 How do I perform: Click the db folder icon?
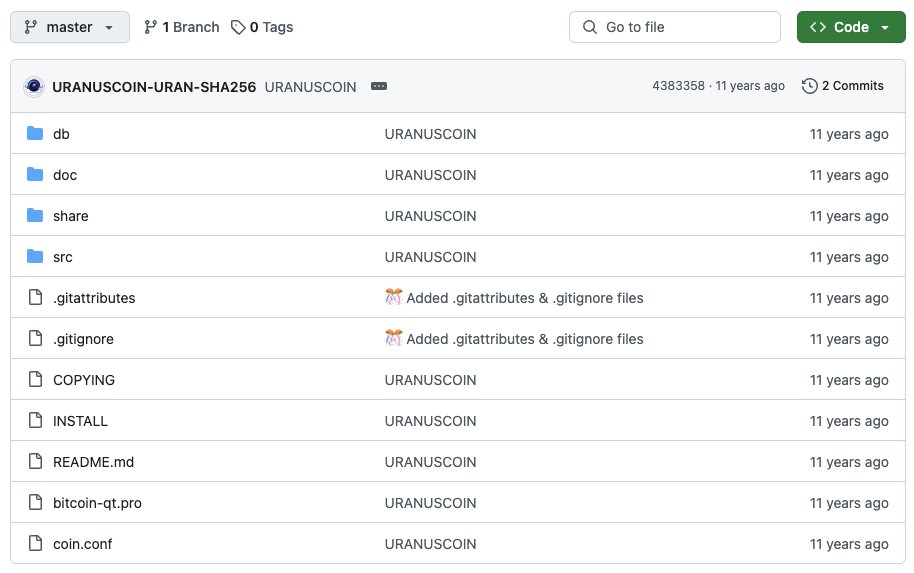pos(35,133)
